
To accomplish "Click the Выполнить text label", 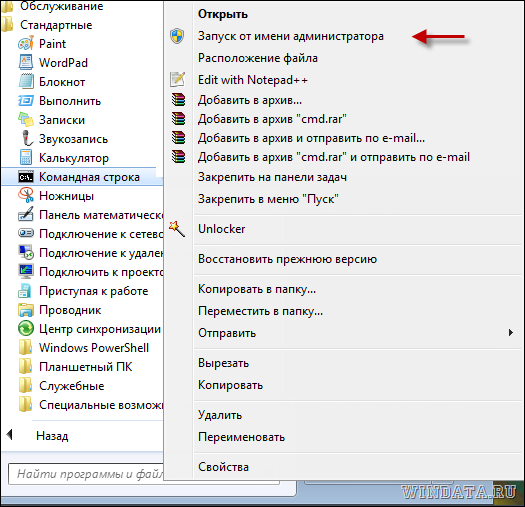I will (x=70, y=101).
